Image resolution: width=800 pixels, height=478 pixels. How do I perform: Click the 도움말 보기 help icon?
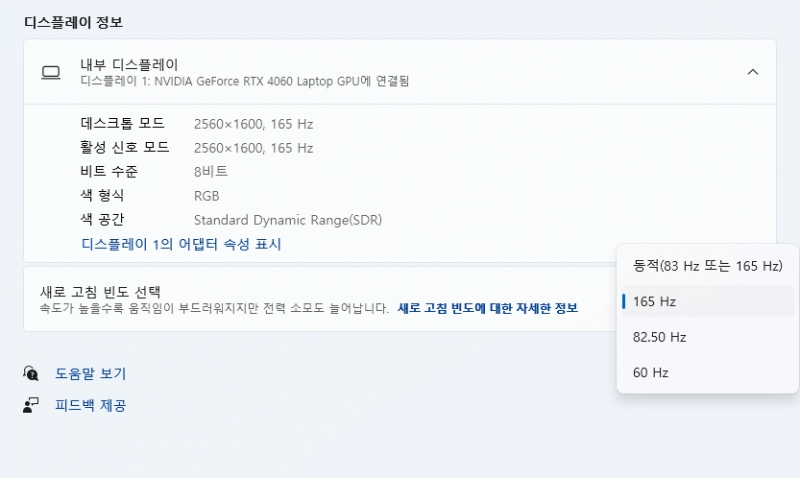click(31, 373)
